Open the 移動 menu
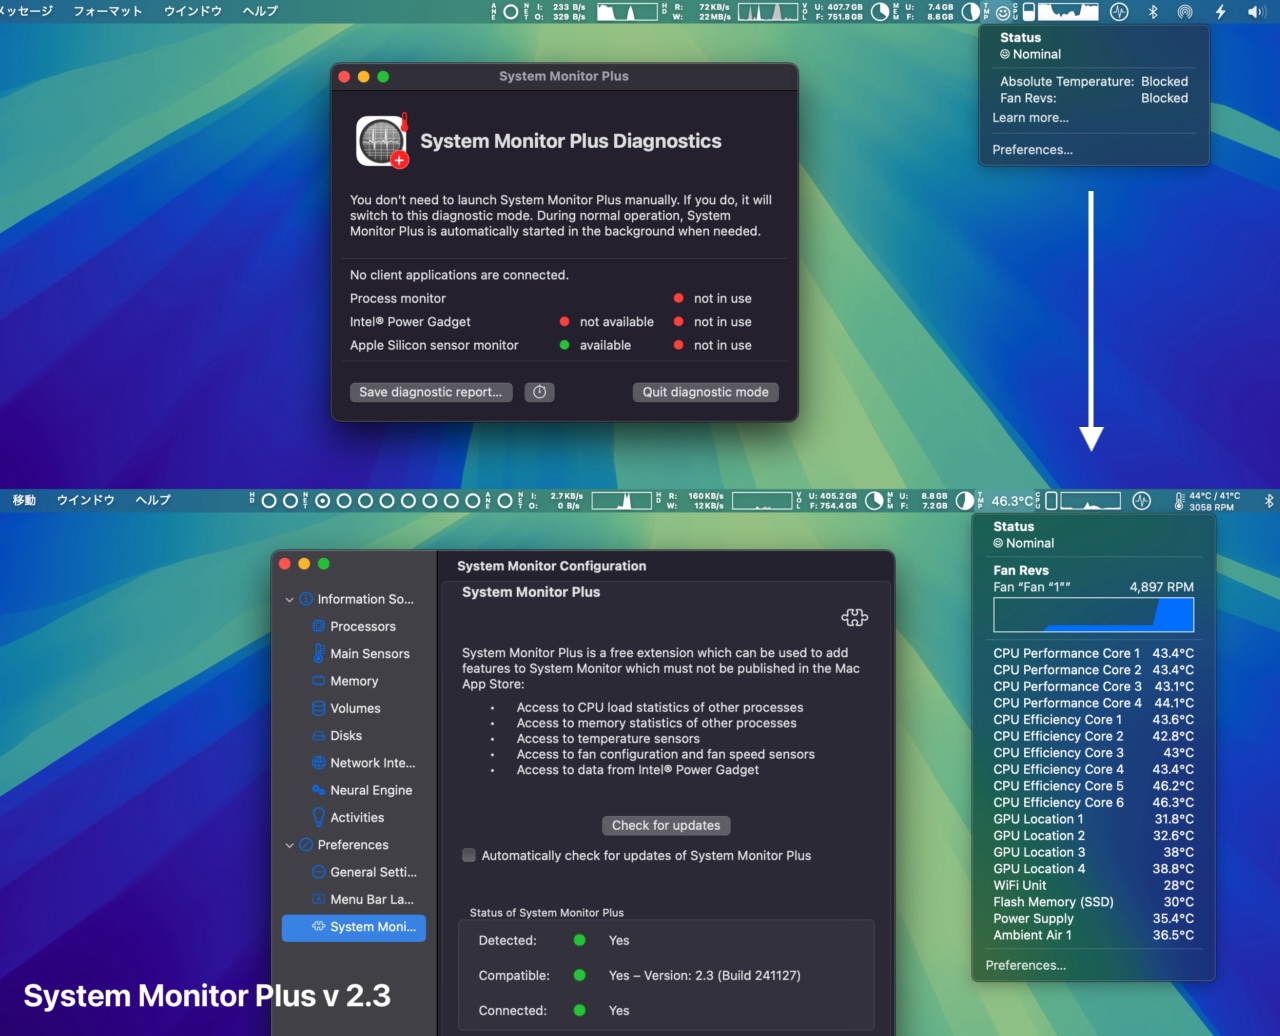The image size is (1280, 1036). tap(23, 500)
